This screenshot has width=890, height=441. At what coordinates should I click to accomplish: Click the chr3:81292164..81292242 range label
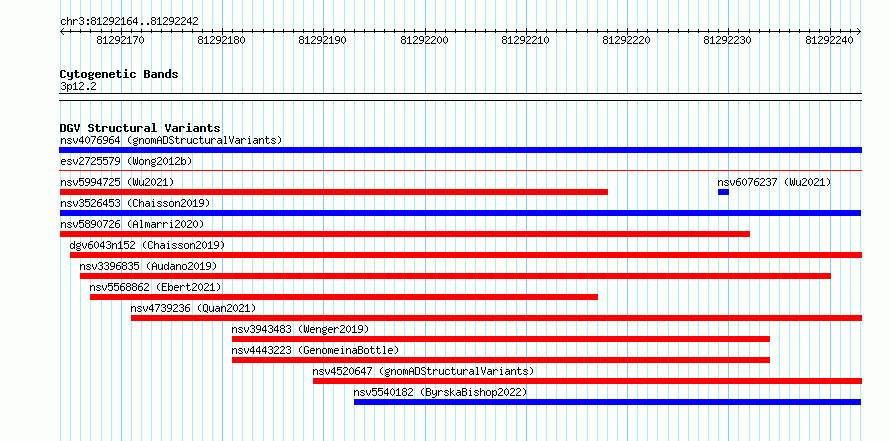pos(129,21)
